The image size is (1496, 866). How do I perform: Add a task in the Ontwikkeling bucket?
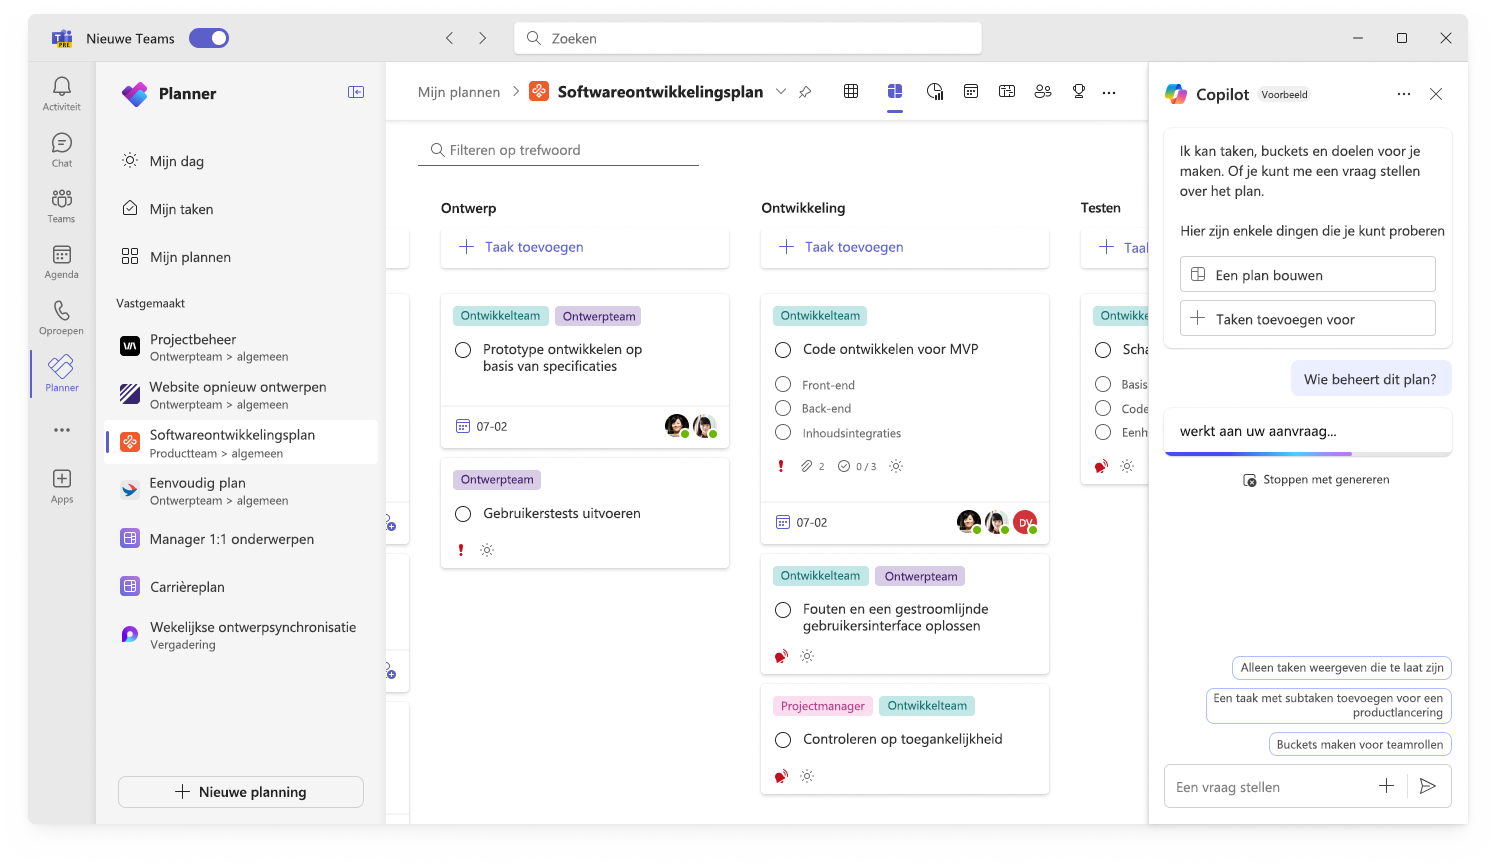905,247
